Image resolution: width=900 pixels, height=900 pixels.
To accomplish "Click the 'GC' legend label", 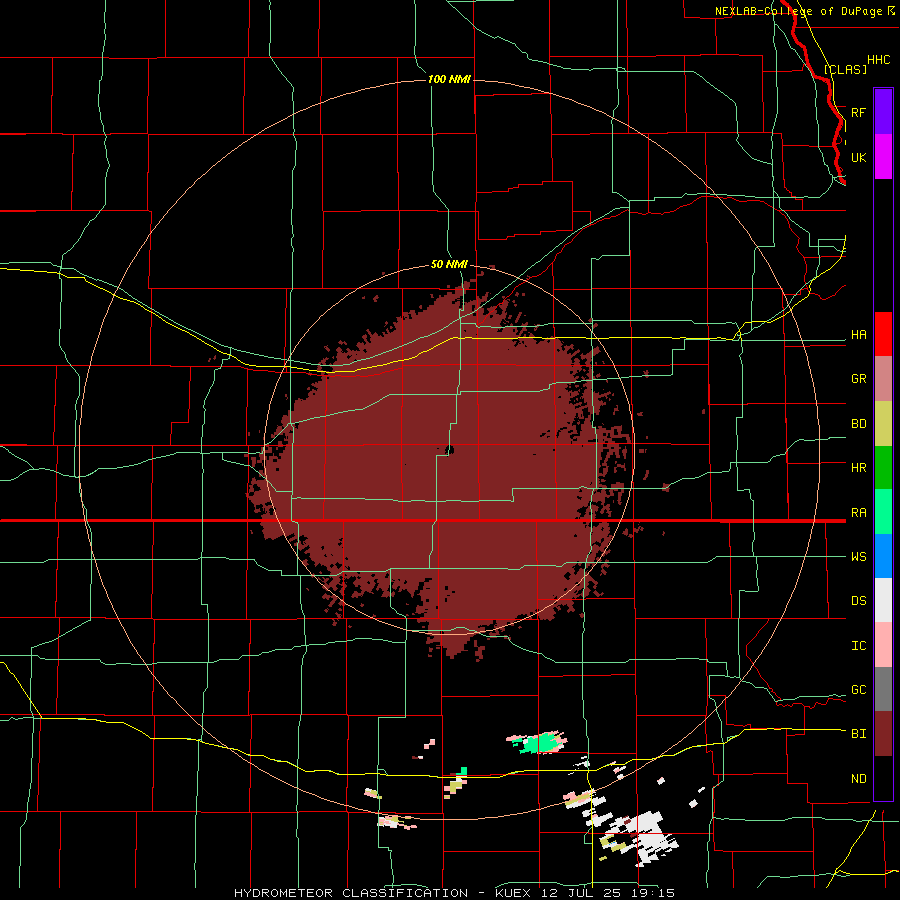I will pyautogui.click(x=858, y=690).
